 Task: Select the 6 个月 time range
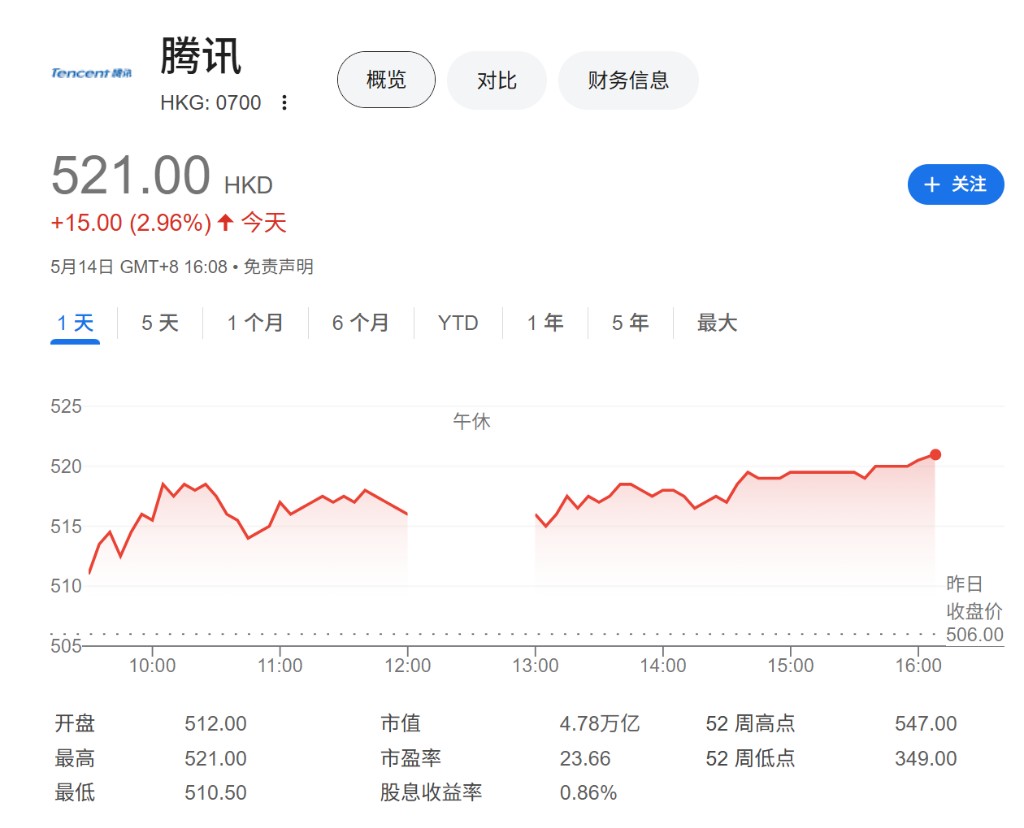360,323
